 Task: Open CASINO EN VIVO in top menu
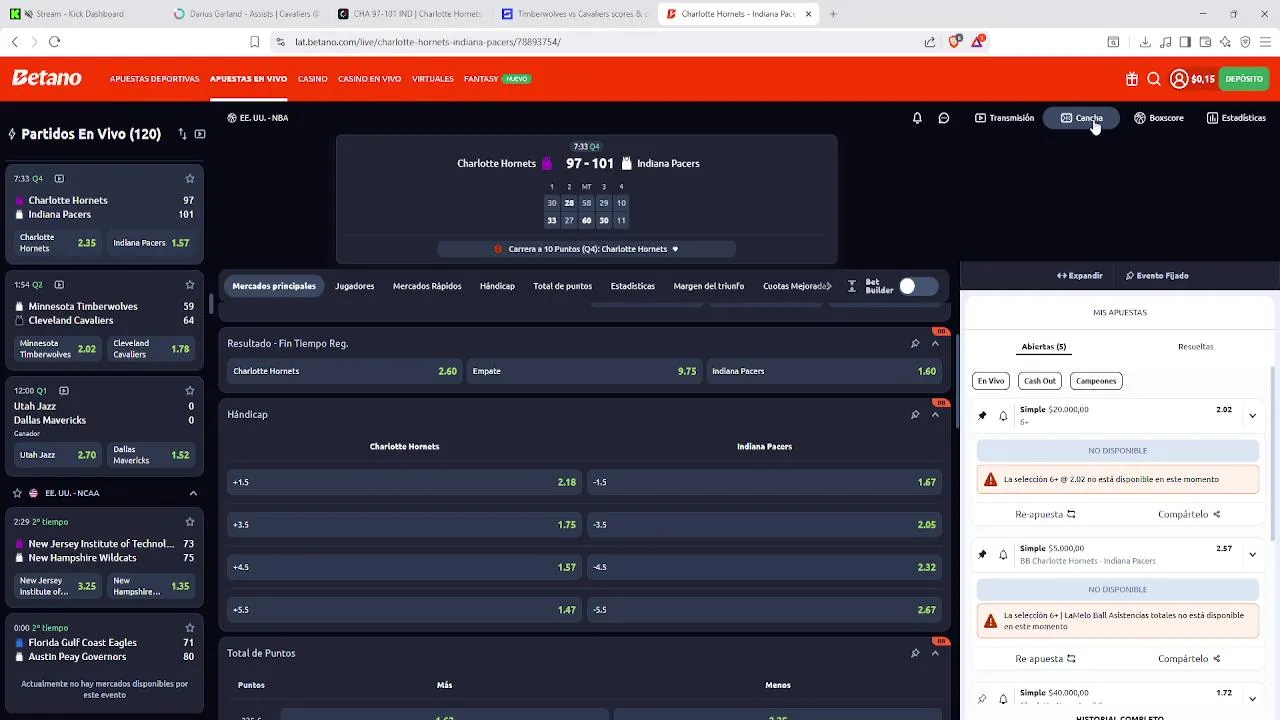coord(369,79)
